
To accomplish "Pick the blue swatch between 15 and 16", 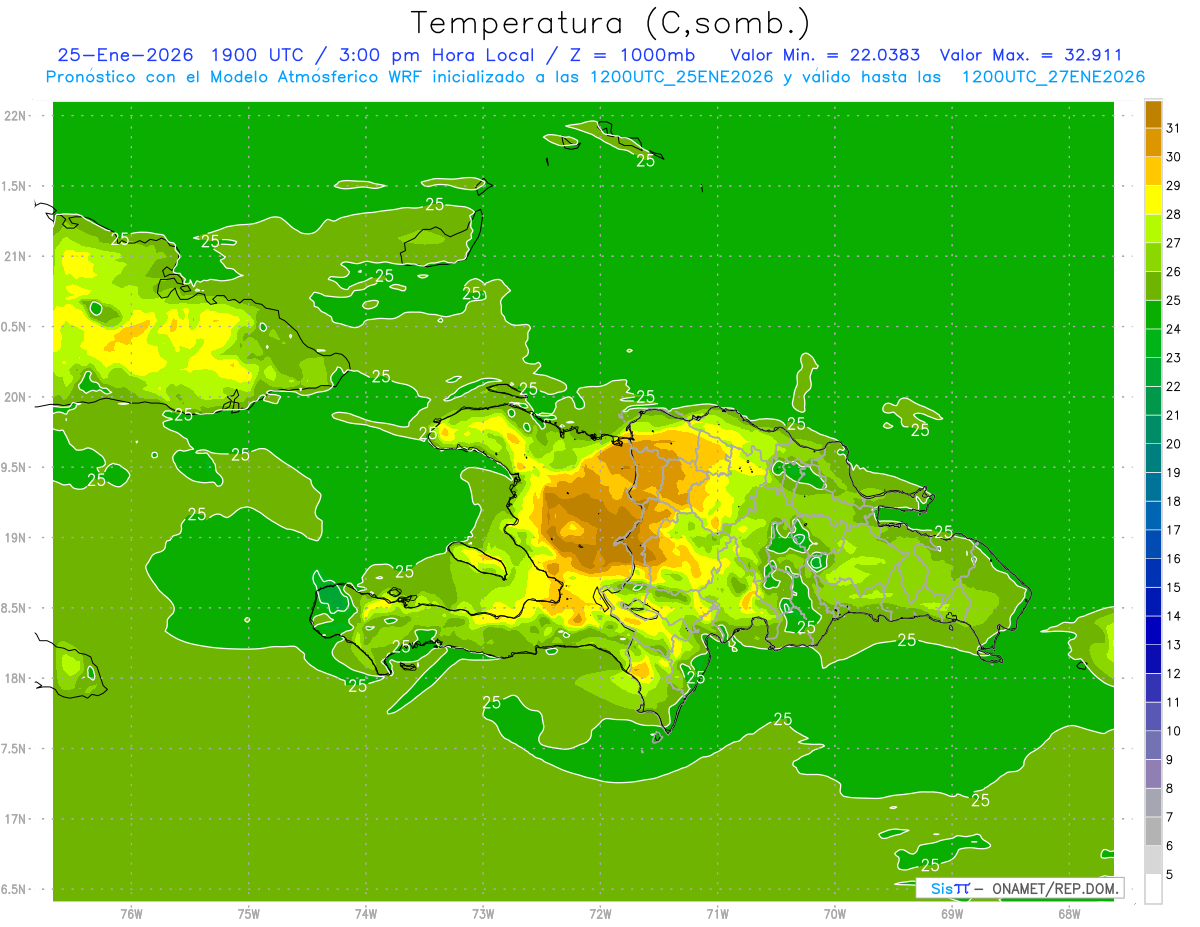I will click(1153, 573).
